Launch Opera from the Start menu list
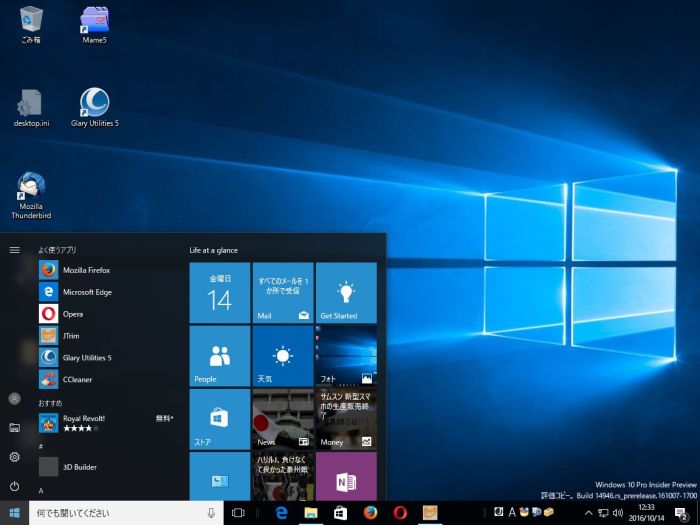The image size is (700, 525). click(x=72, y=314)
